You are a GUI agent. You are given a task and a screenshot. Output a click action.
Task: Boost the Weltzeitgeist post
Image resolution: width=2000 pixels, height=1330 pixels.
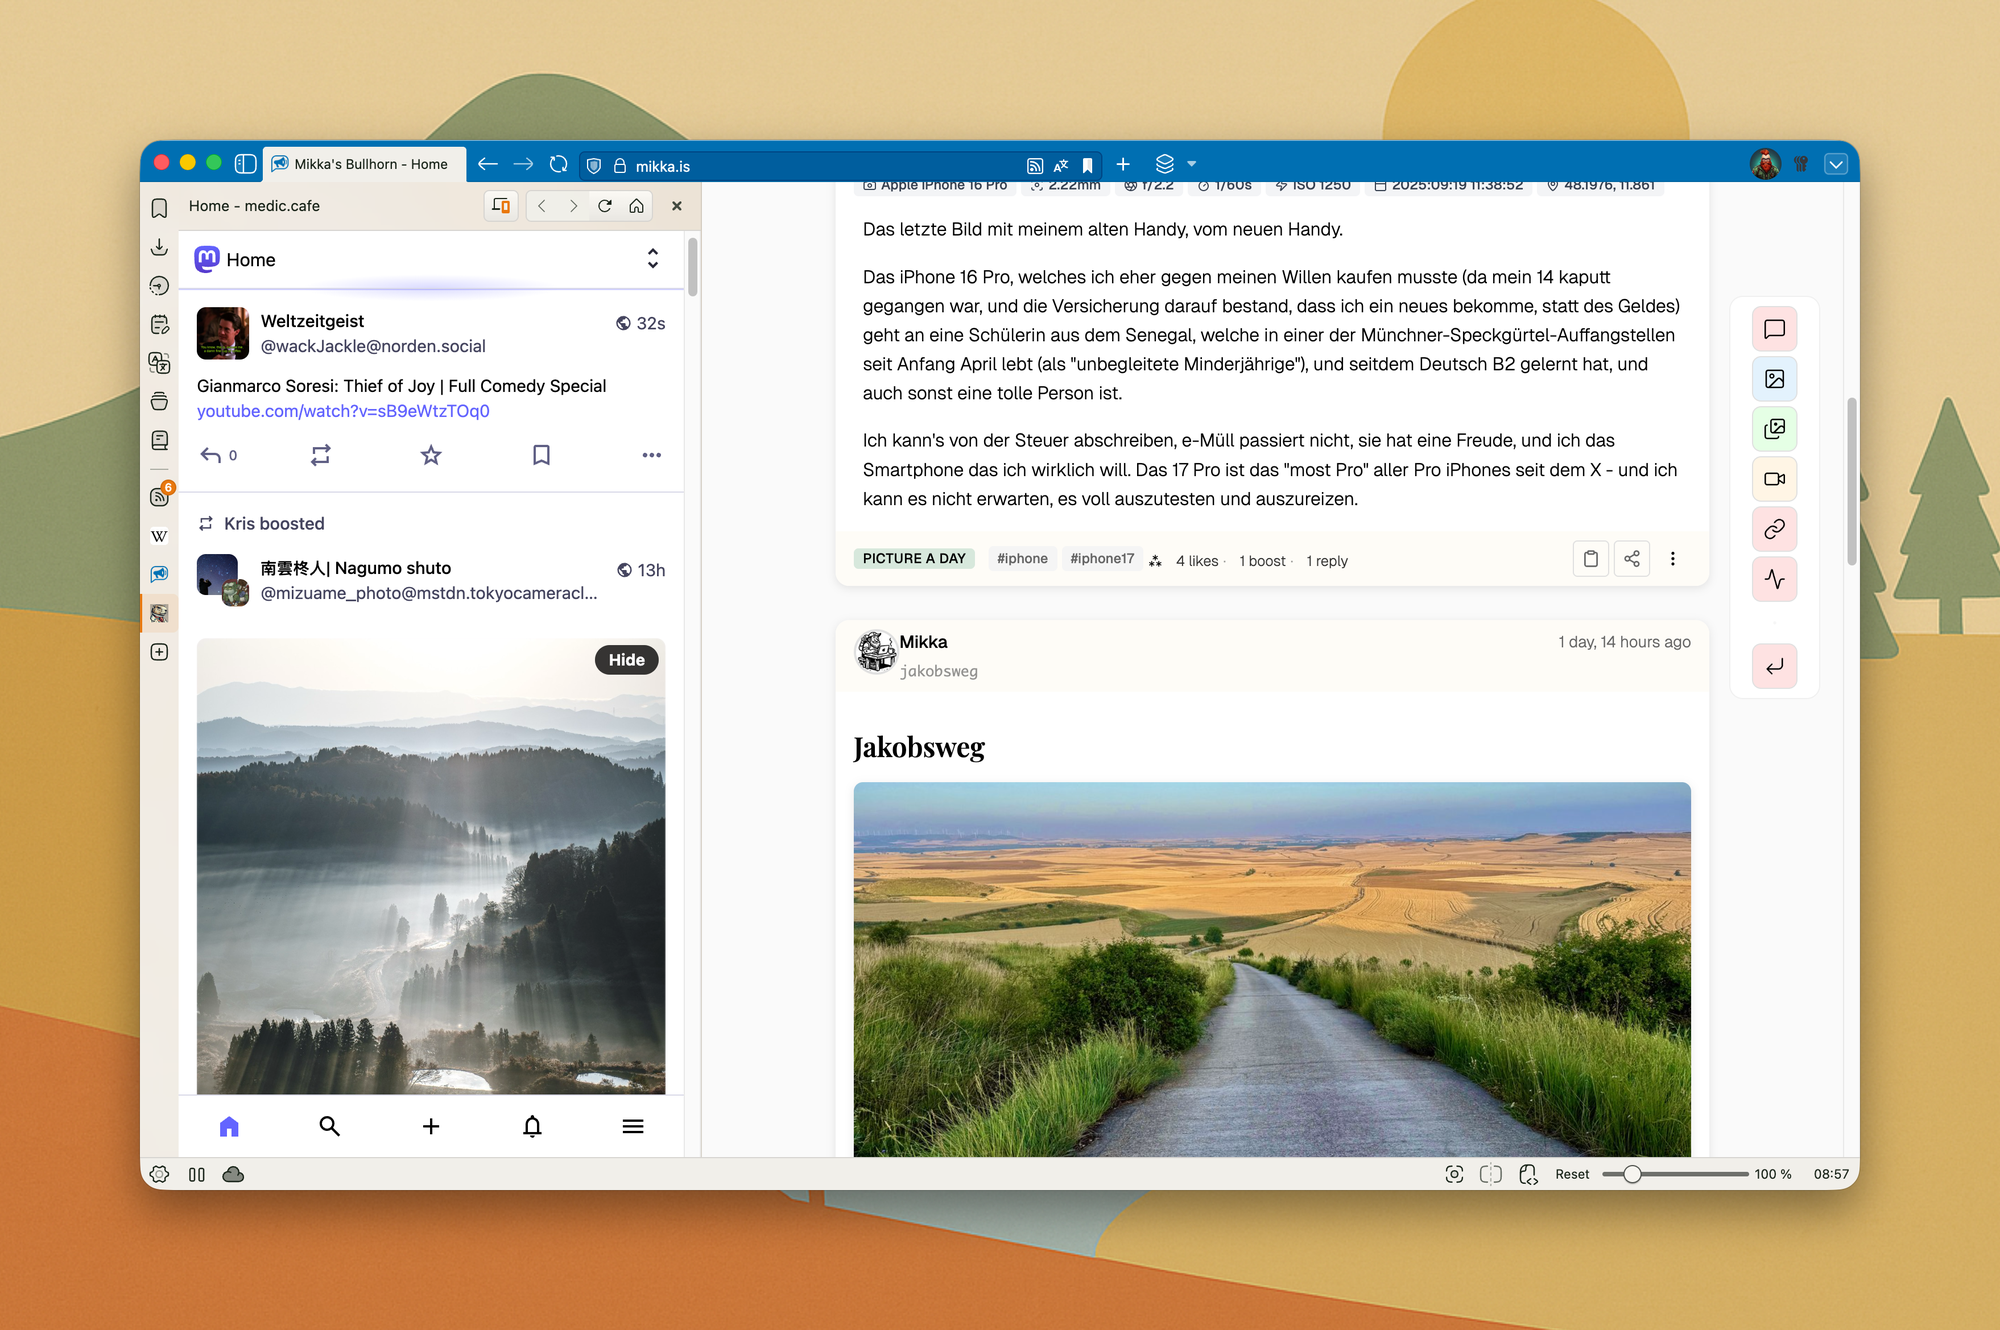point(320,455)
